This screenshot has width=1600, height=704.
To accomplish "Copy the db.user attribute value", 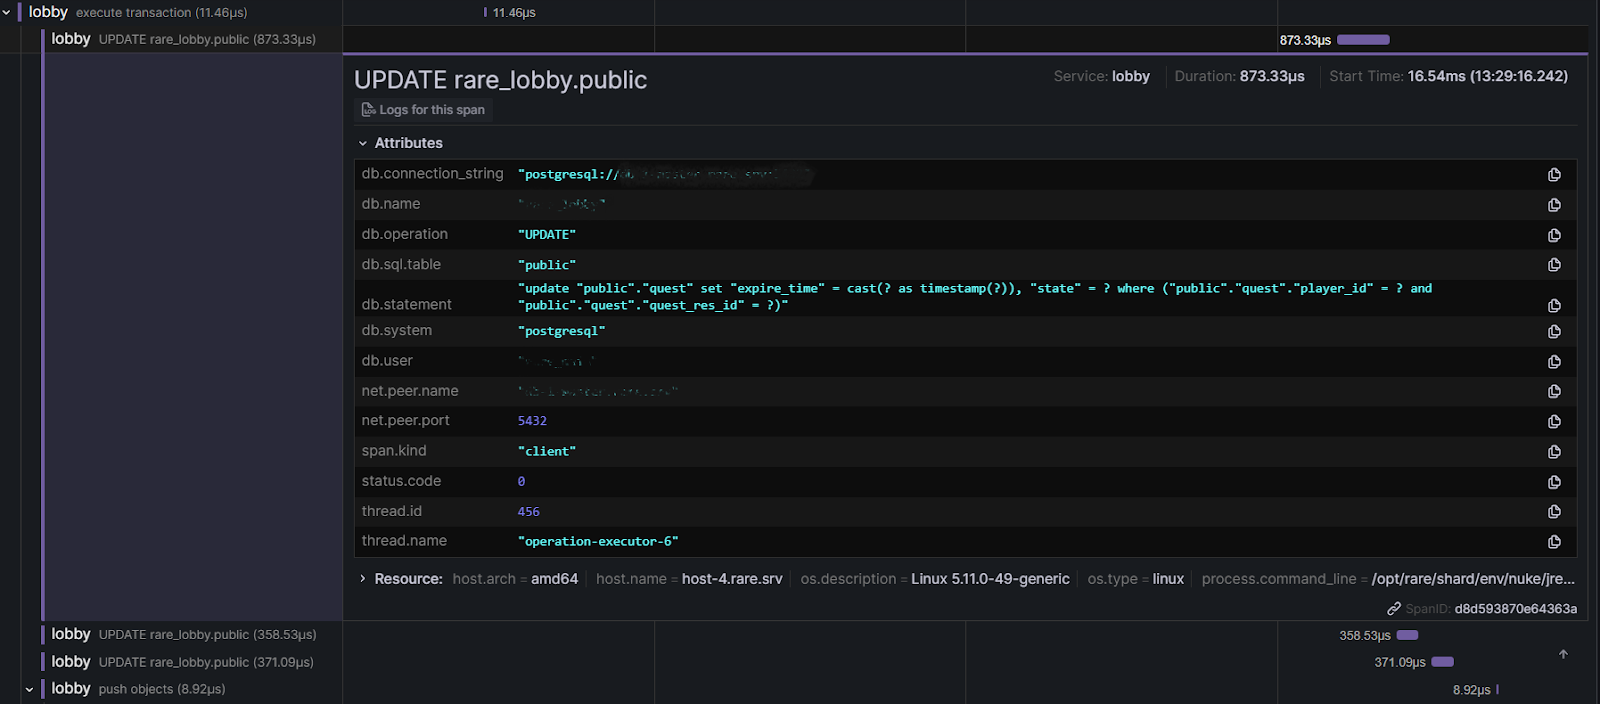I will click(x=1554, y=362).
